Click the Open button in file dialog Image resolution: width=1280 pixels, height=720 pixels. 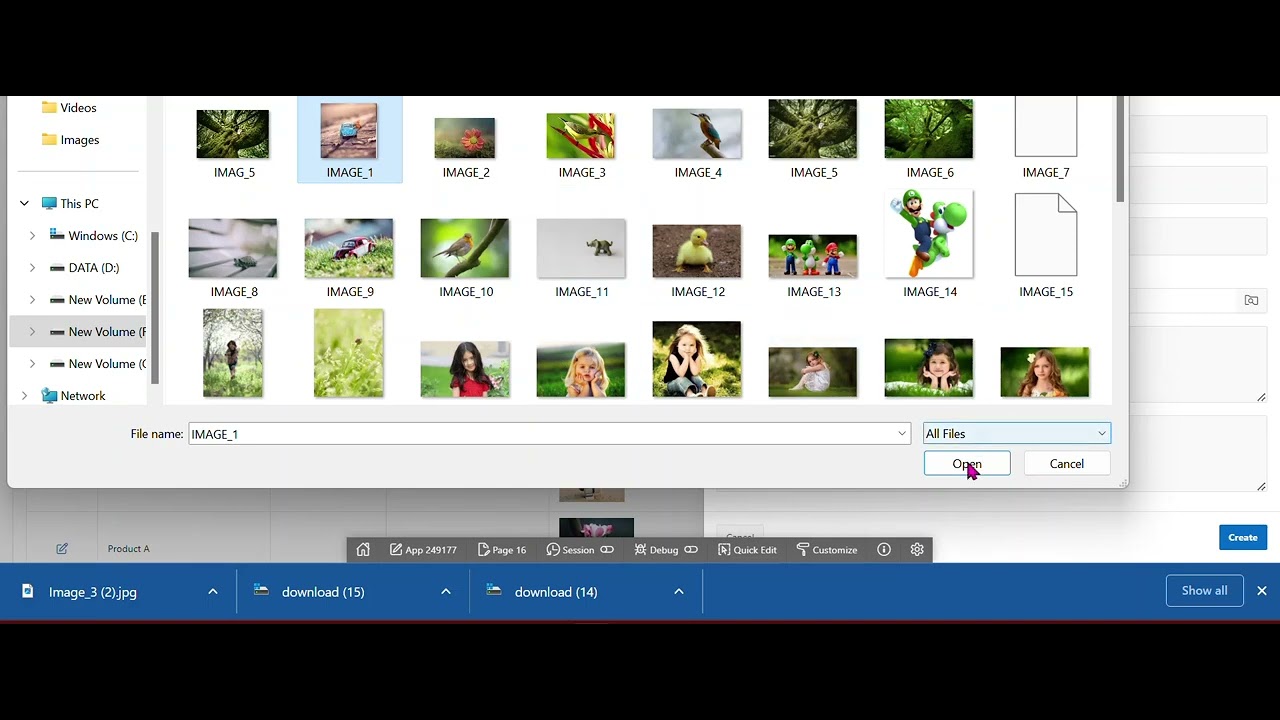tap(967, 464)
